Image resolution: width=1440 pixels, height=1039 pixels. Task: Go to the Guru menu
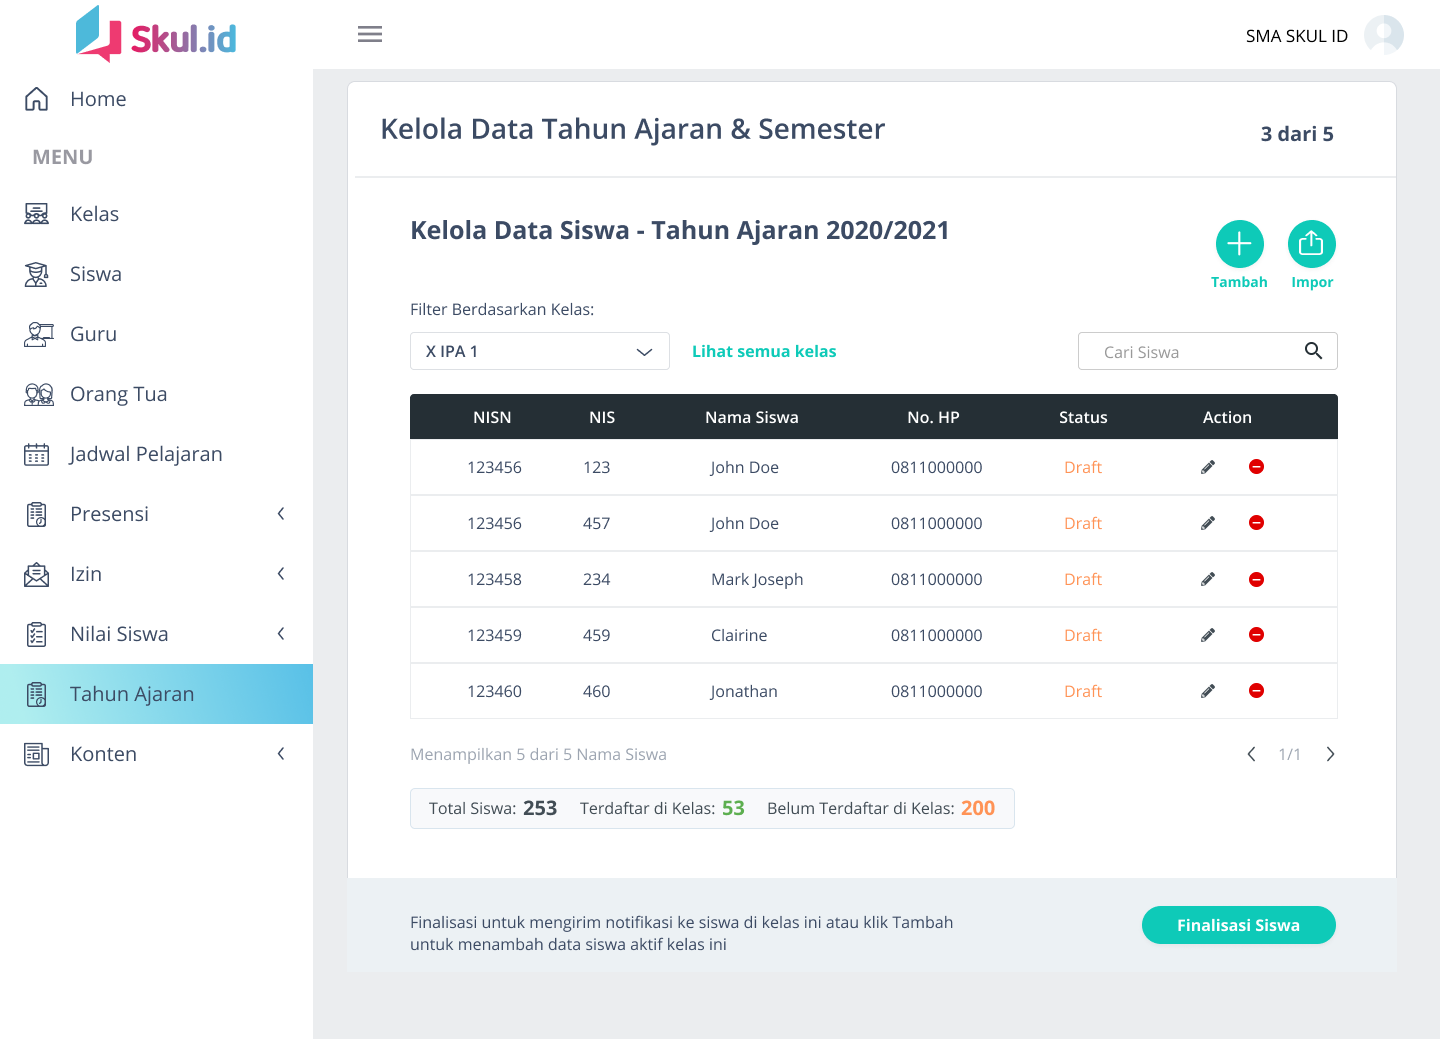(93, 334)
